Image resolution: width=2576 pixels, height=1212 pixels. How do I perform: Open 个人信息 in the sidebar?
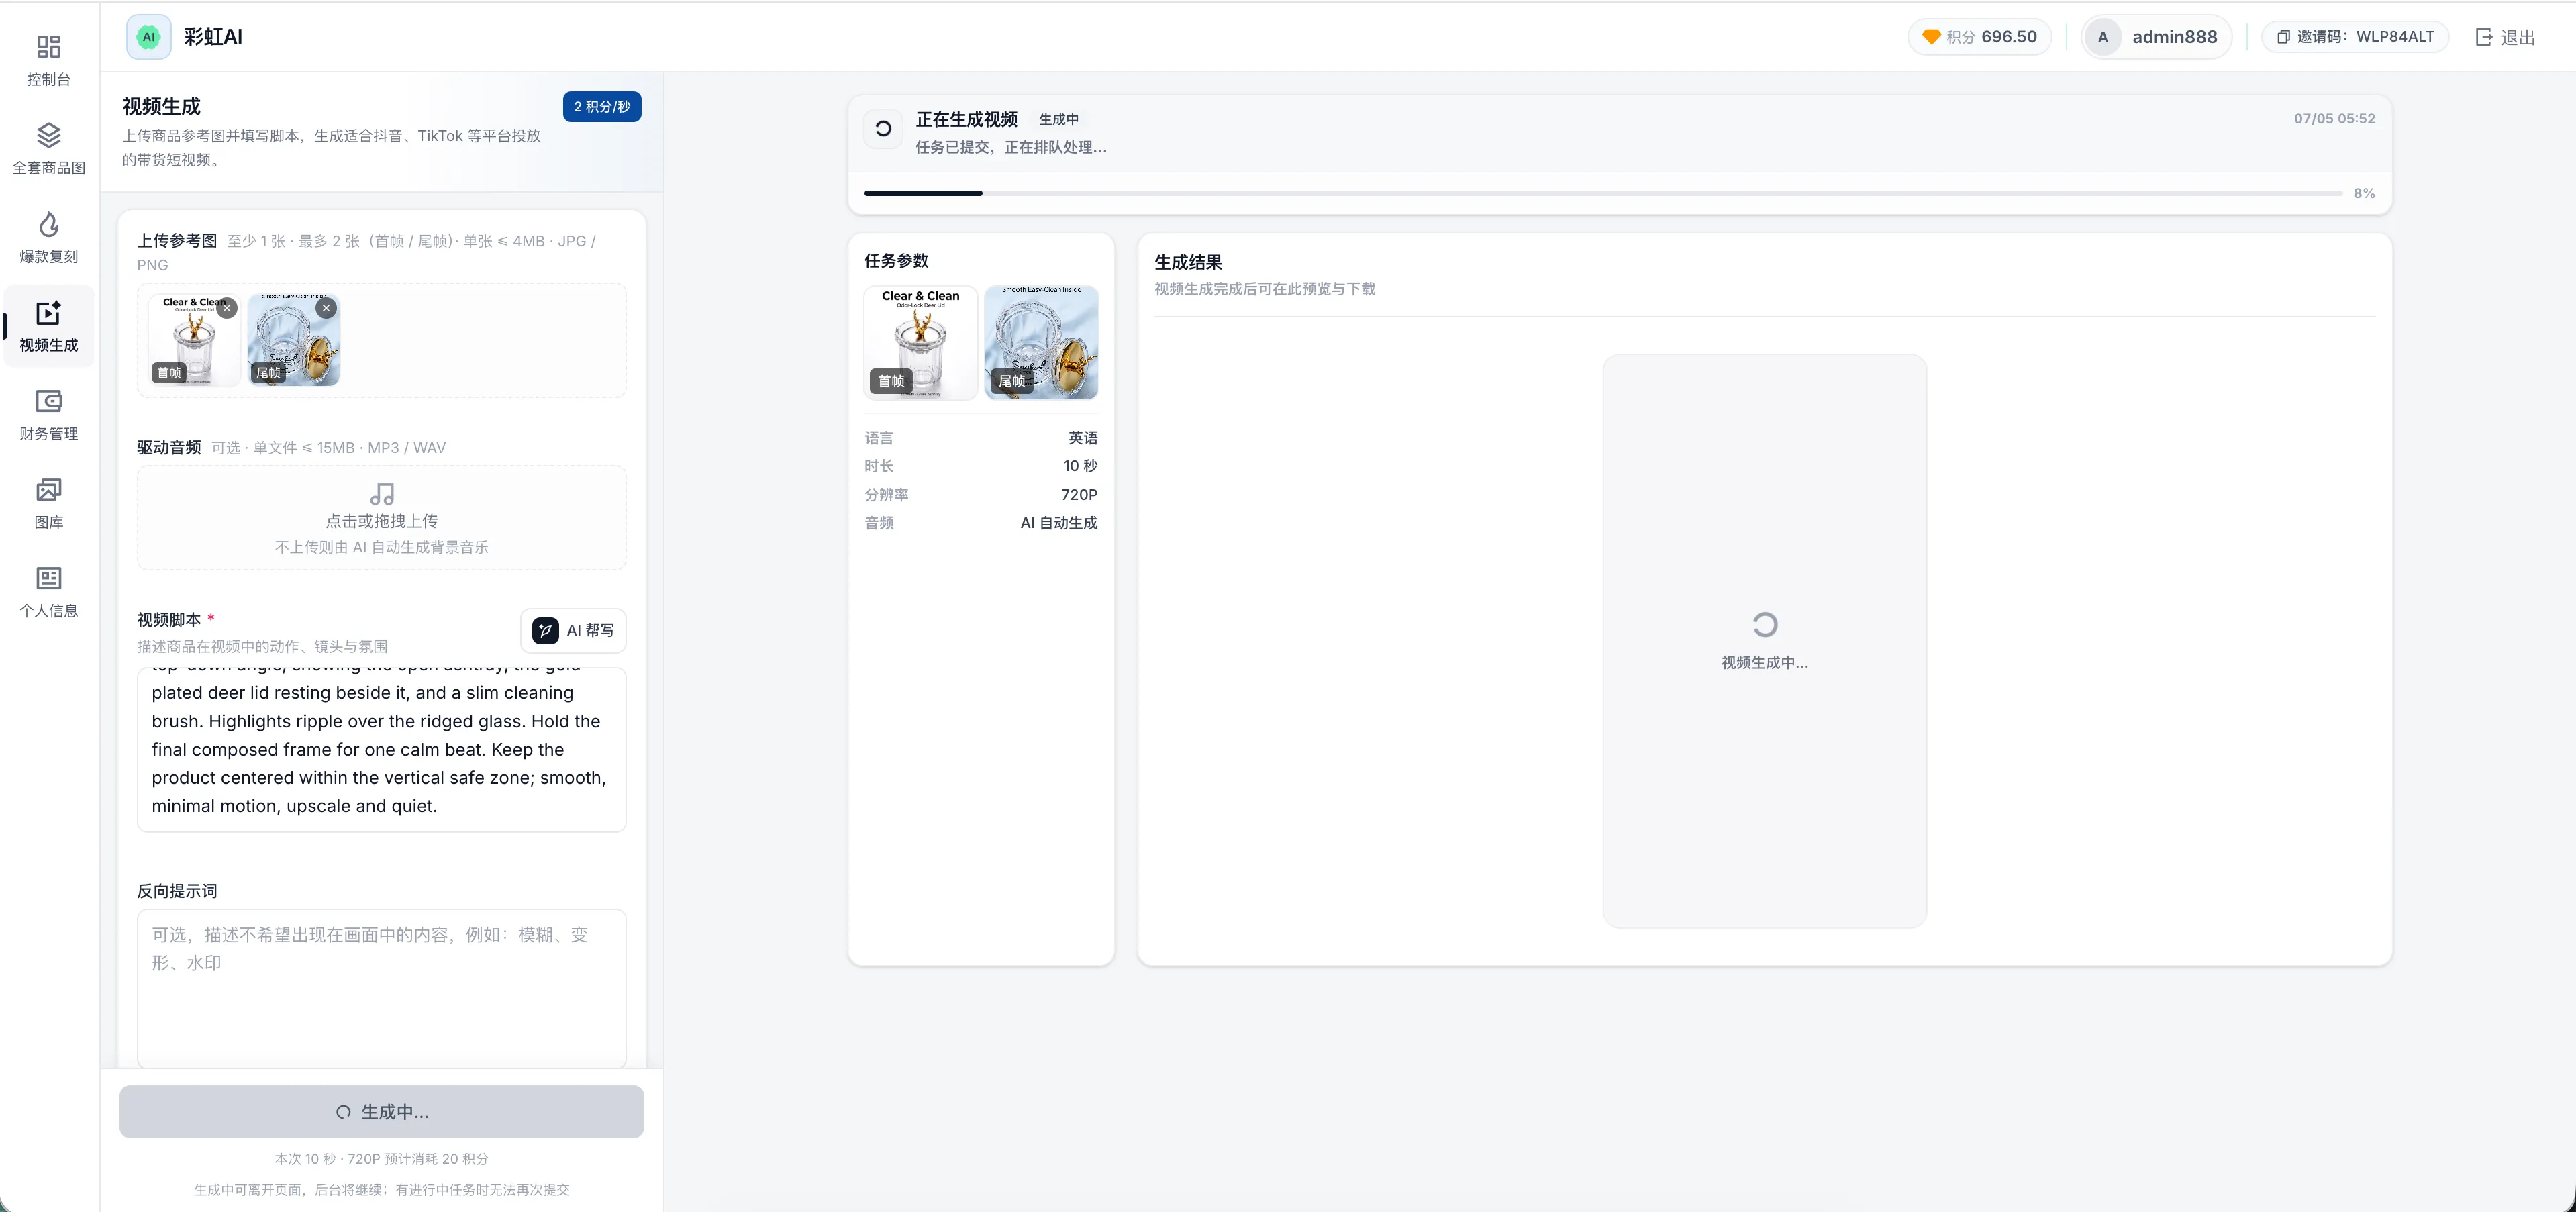tap(48, 591)
